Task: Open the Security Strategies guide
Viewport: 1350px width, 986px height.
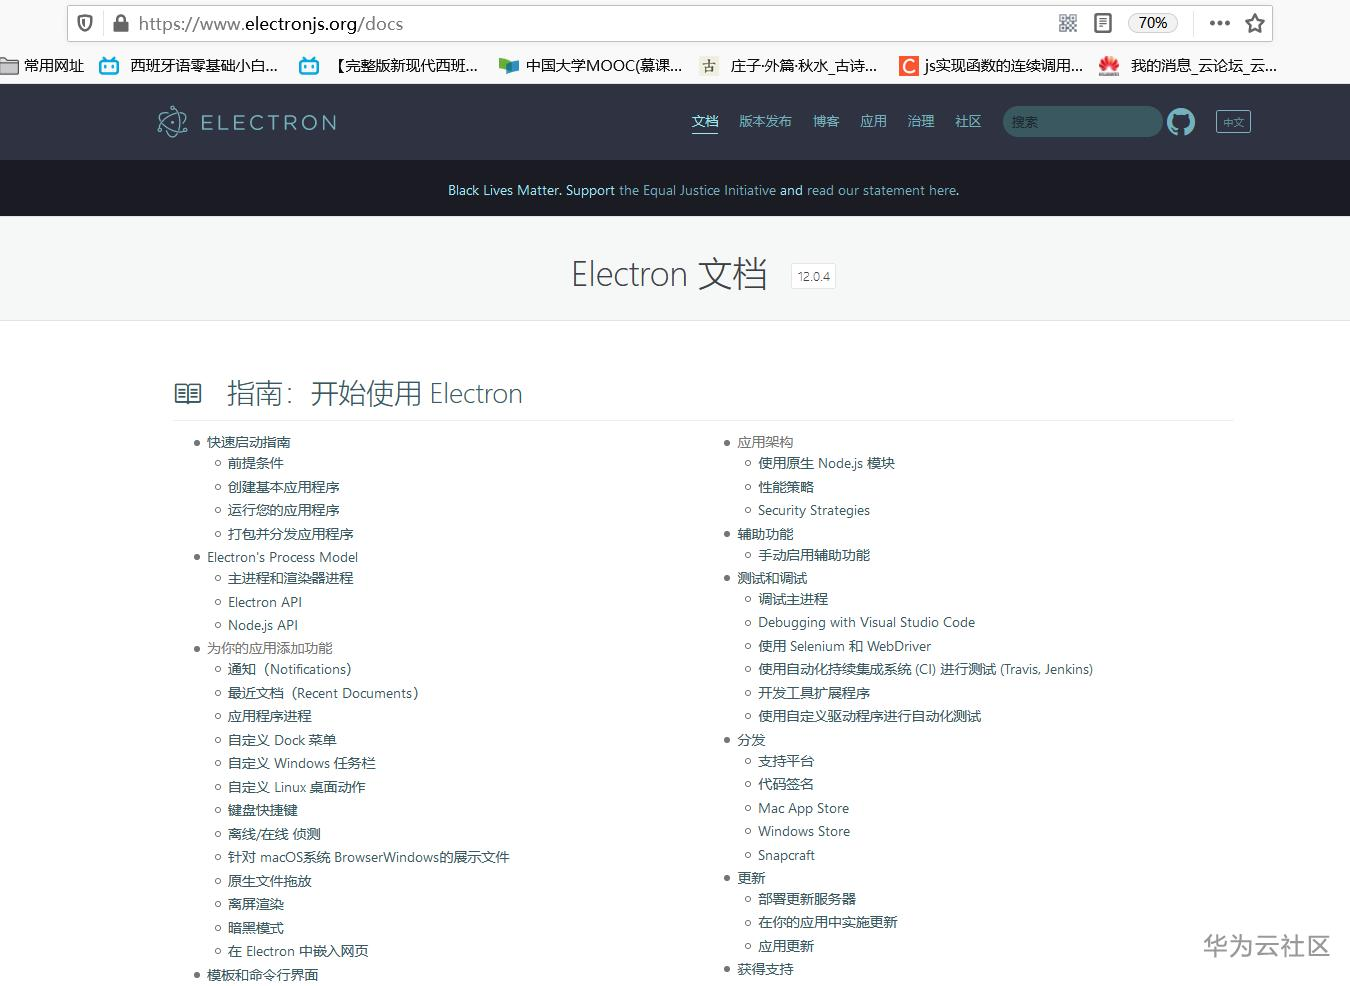Action: click(x=813, y=510)
